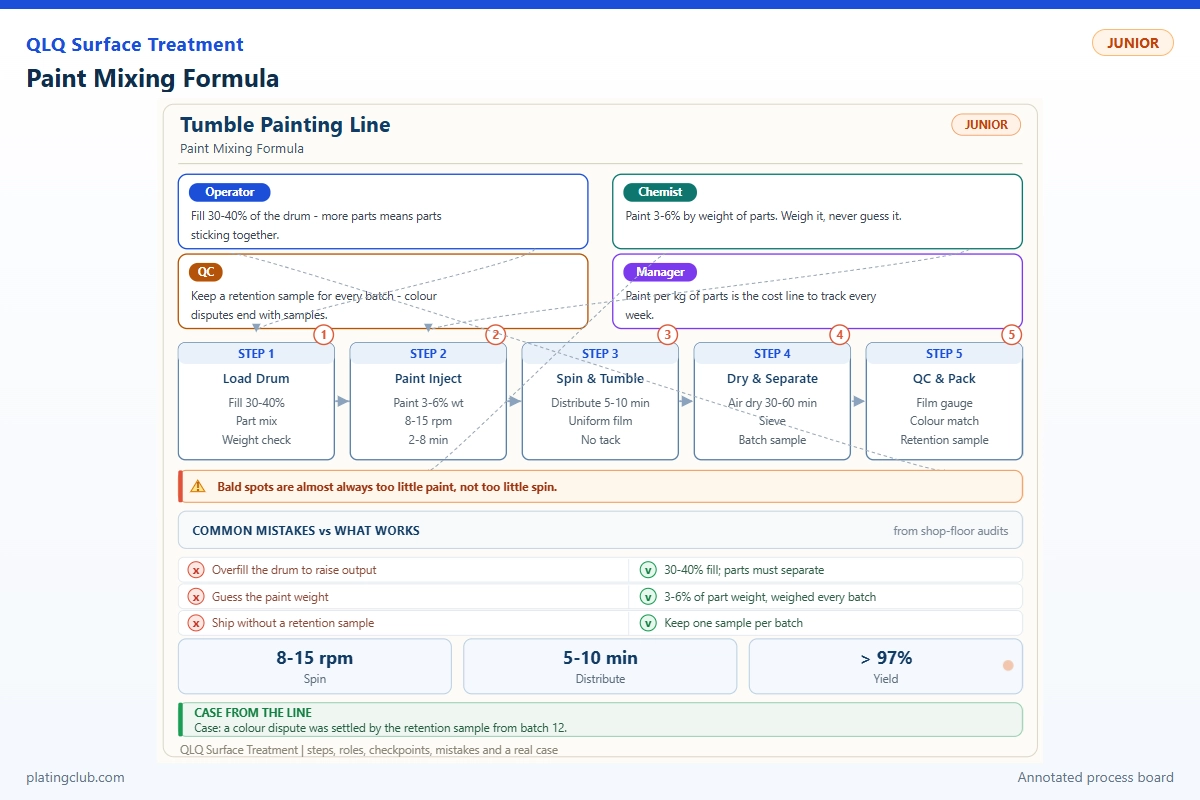Select the Operator role tag
This screenshot has width=1200, height=800.
[x=230, y=192]
